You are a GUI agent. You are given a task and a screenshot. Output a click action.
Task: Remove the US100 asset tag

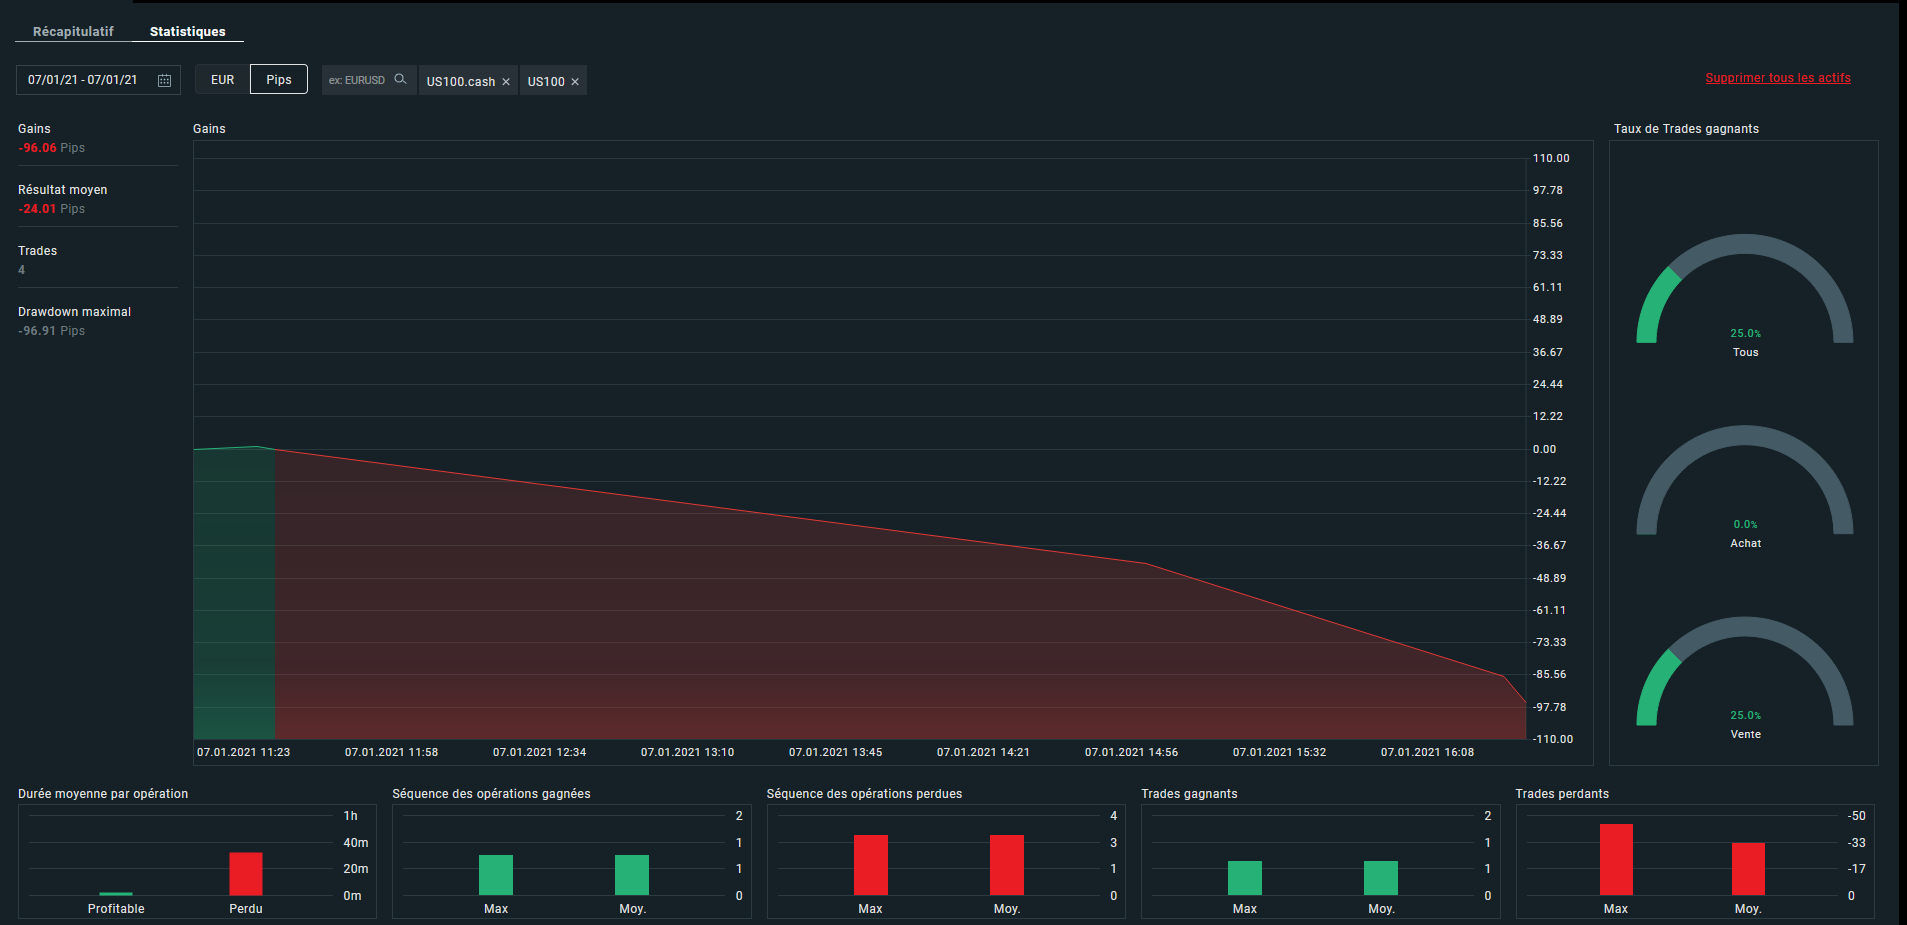point(575,82)
